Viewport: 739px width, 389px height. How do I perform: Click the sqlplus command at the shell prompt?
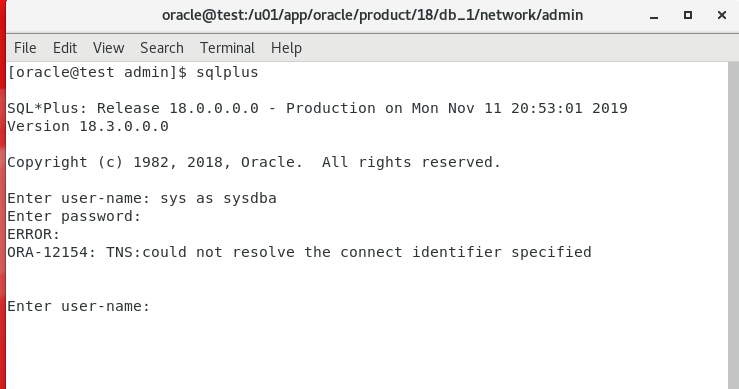(227, 72)
